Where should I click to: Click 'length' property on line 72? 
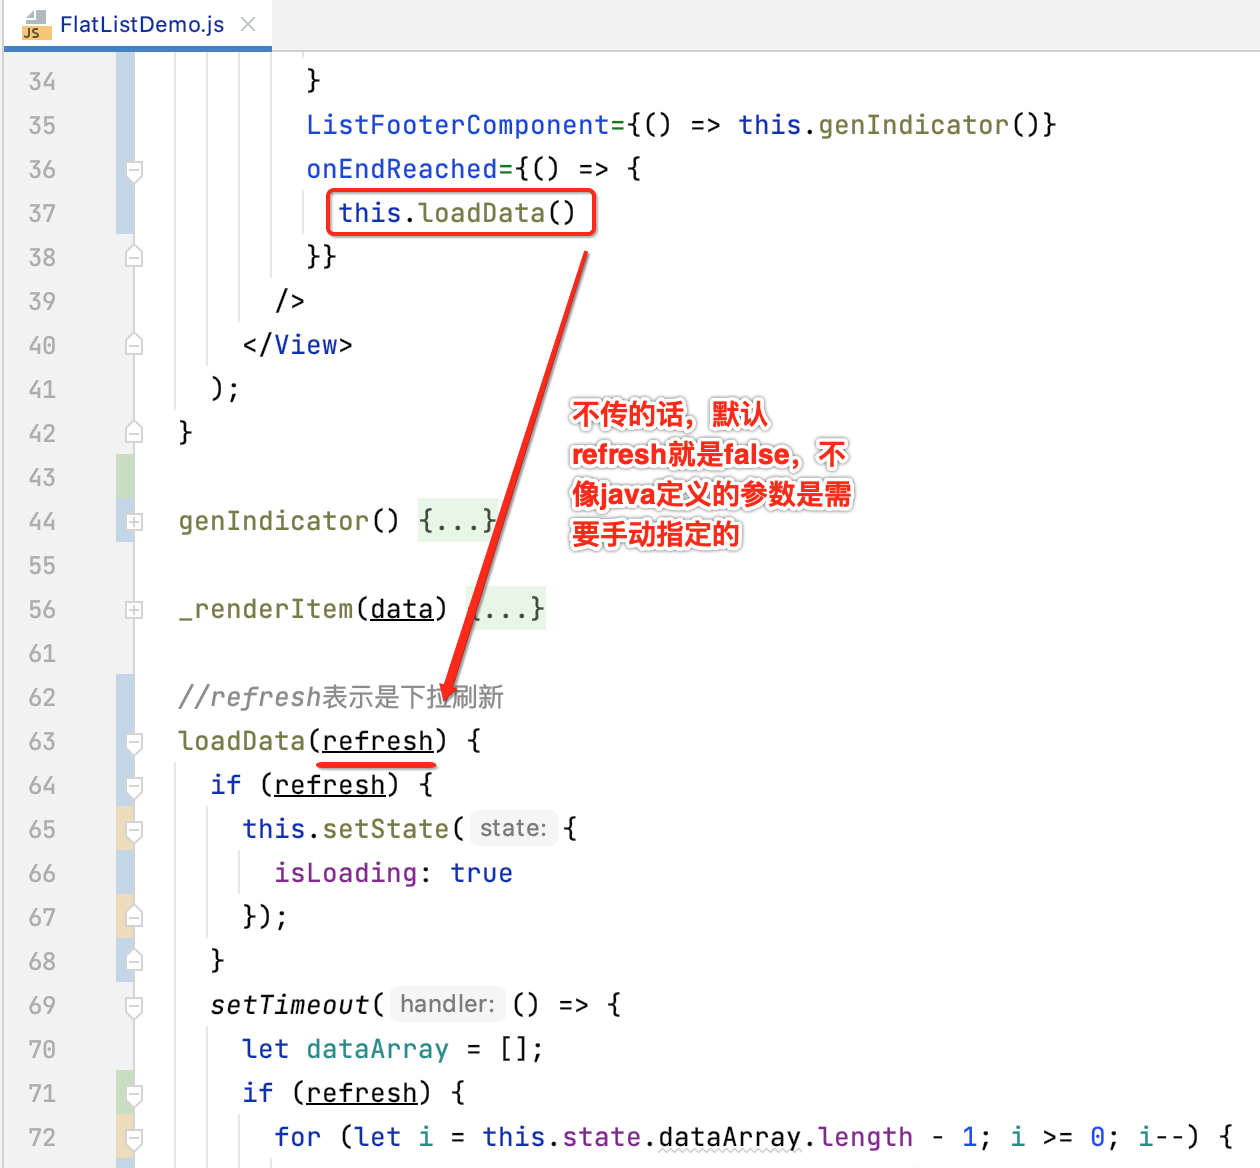866,1137
